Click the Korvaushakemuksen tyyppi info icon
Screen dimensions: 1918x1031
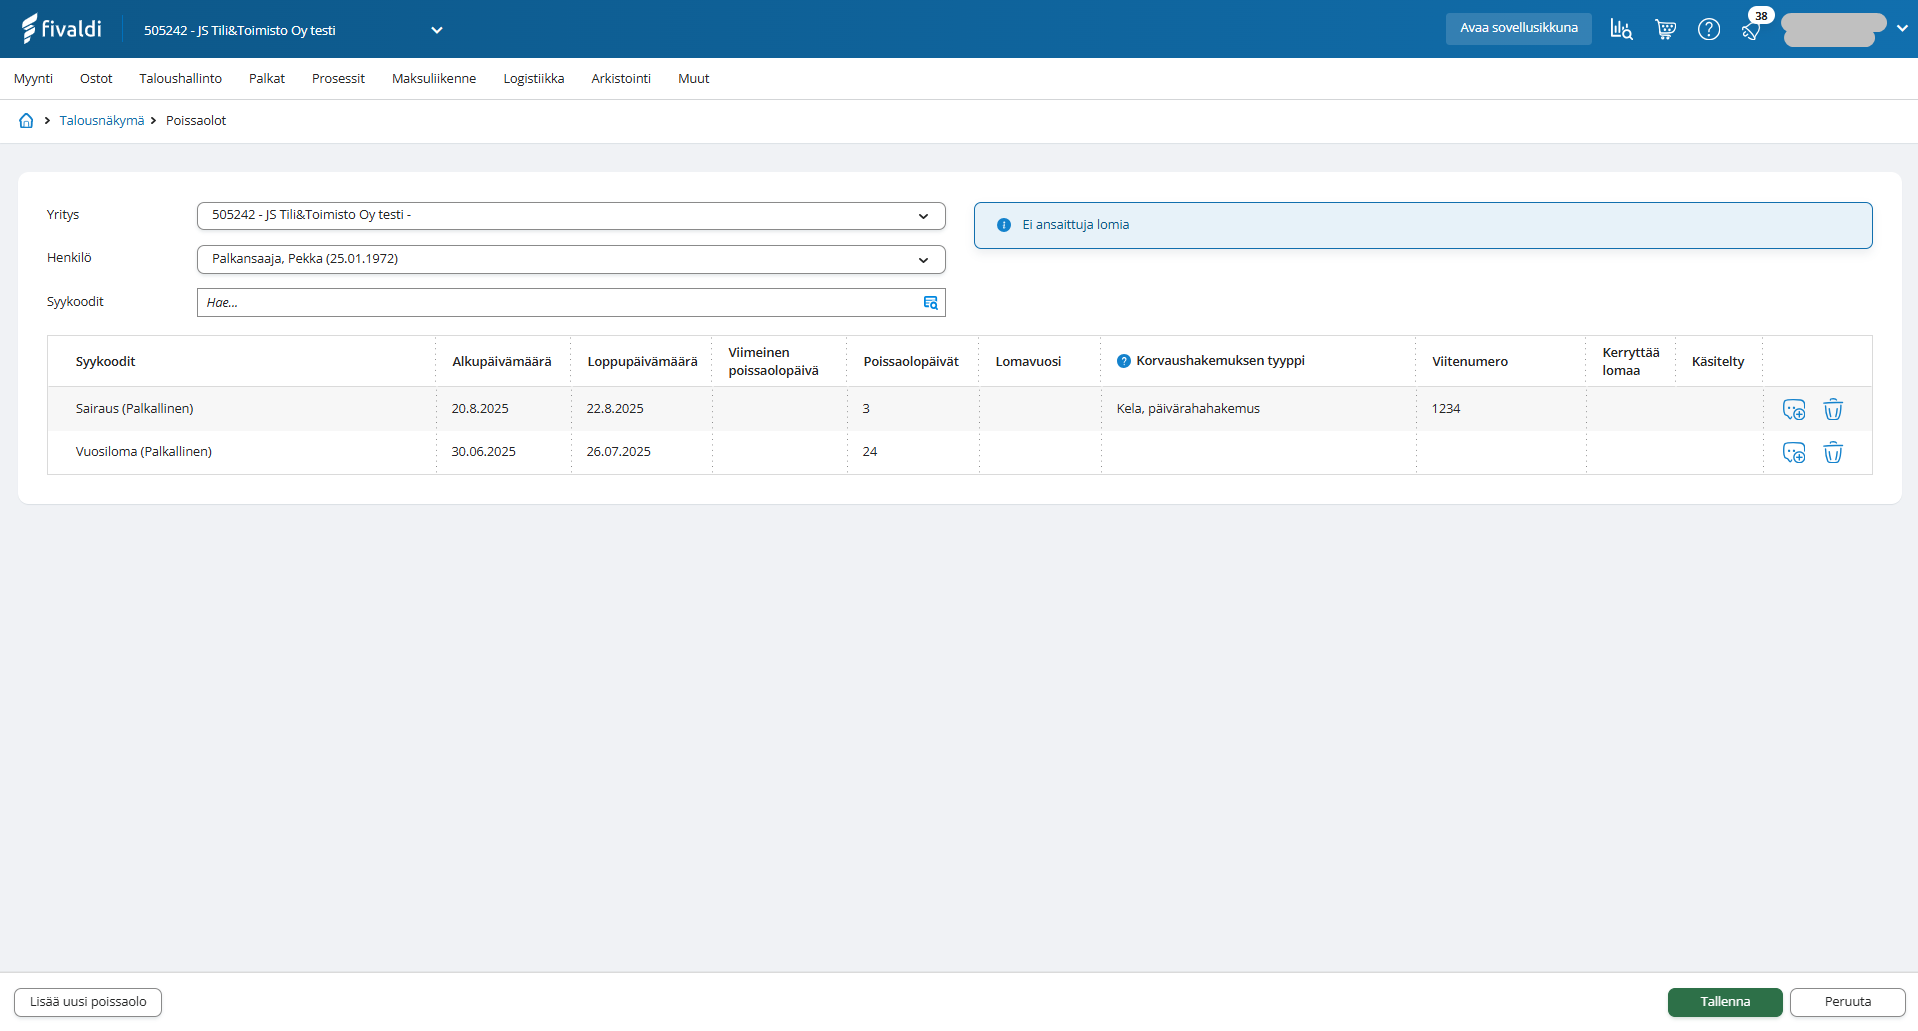click(1123, 361)
